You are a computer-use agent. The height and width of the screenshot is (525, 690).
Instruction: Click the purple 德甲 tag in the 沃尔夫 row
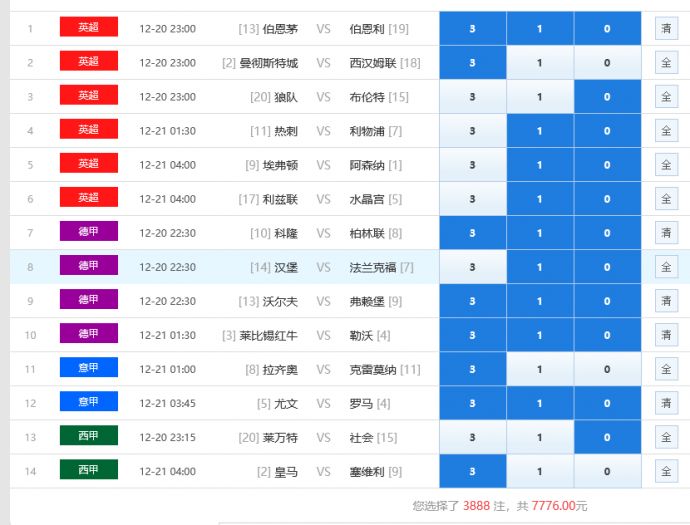coord(88,300)
